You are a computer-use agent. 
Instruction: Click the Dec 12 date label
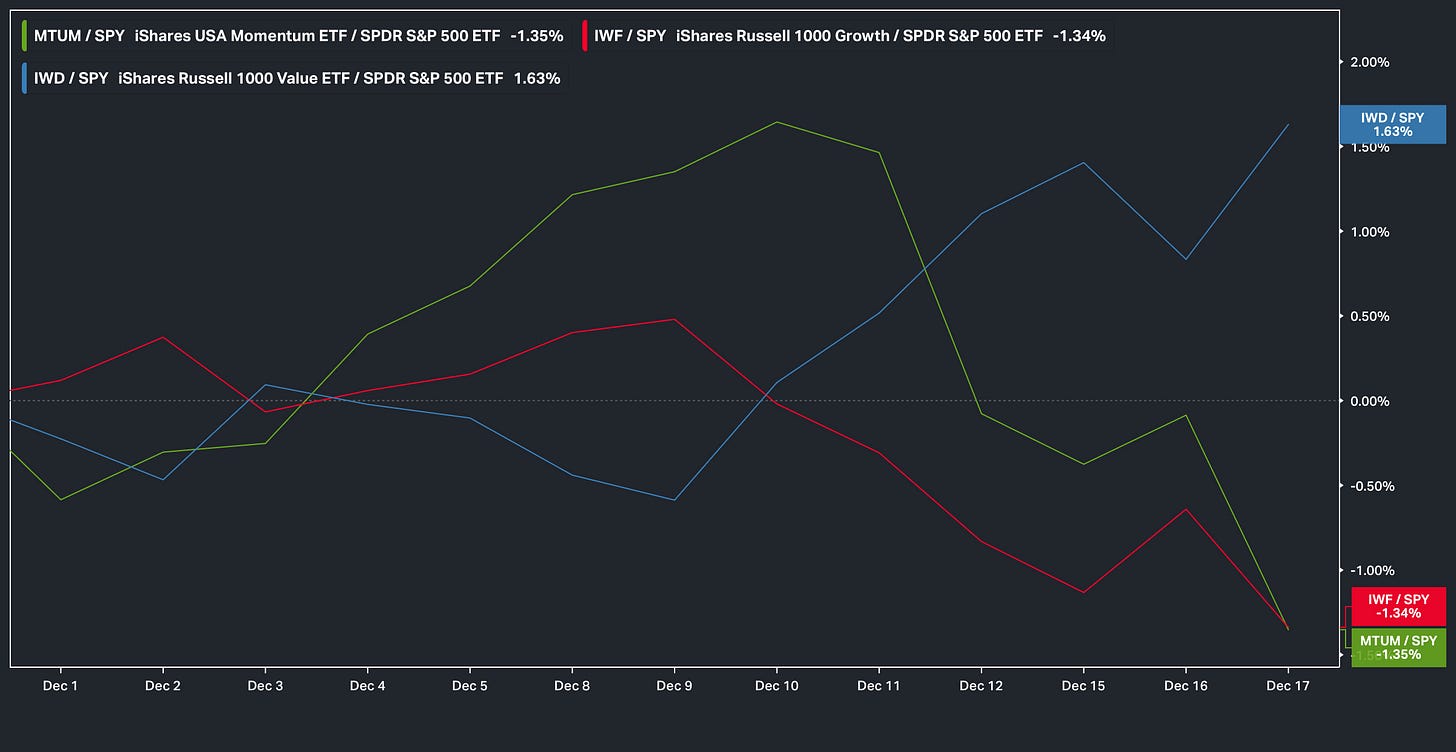[981, 686]
